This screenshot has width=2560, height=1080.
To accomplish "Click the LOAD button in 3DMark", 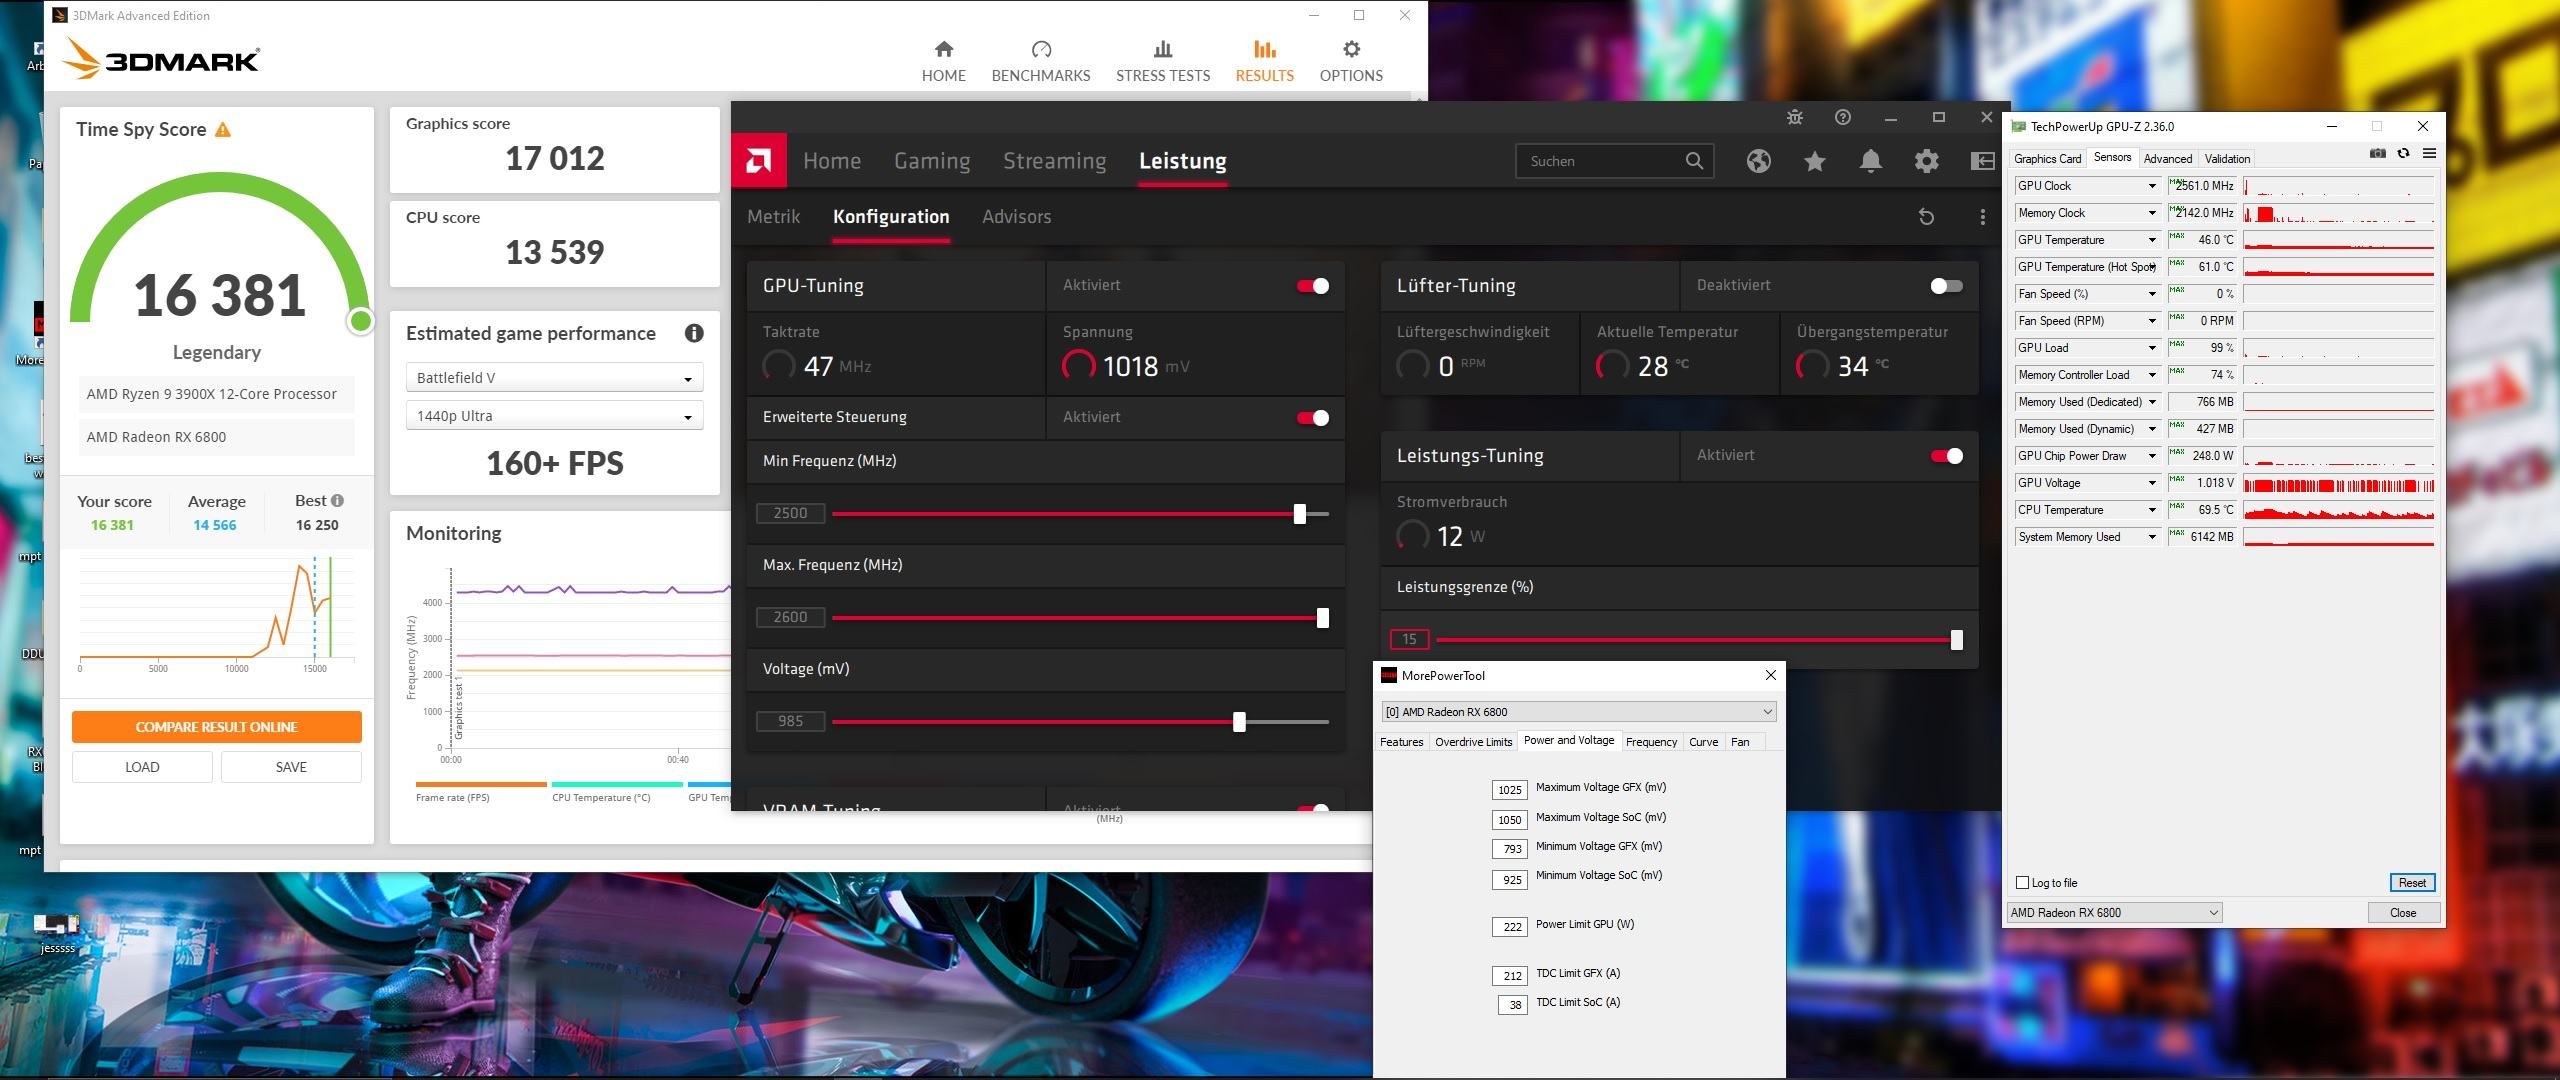I will coord(142,767).
